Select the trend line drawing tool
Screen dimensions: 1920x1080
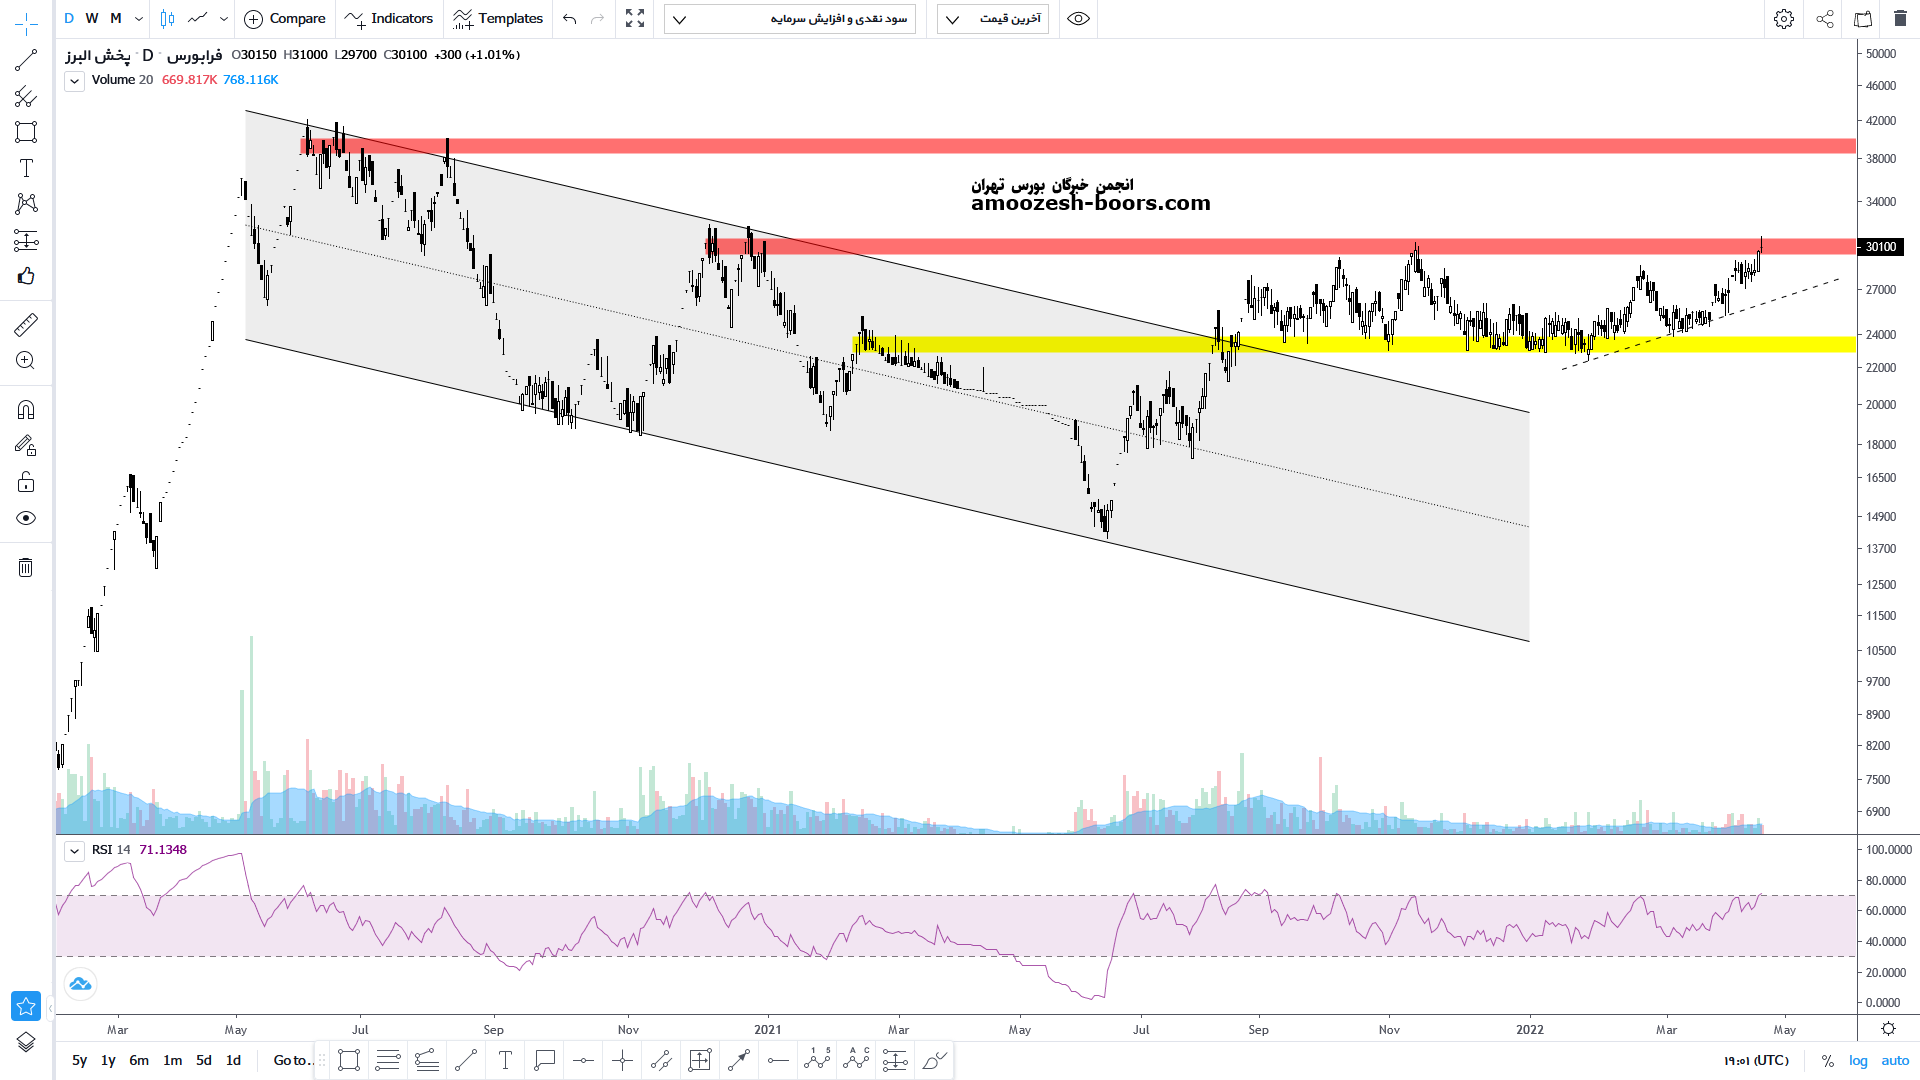point(26,61)
